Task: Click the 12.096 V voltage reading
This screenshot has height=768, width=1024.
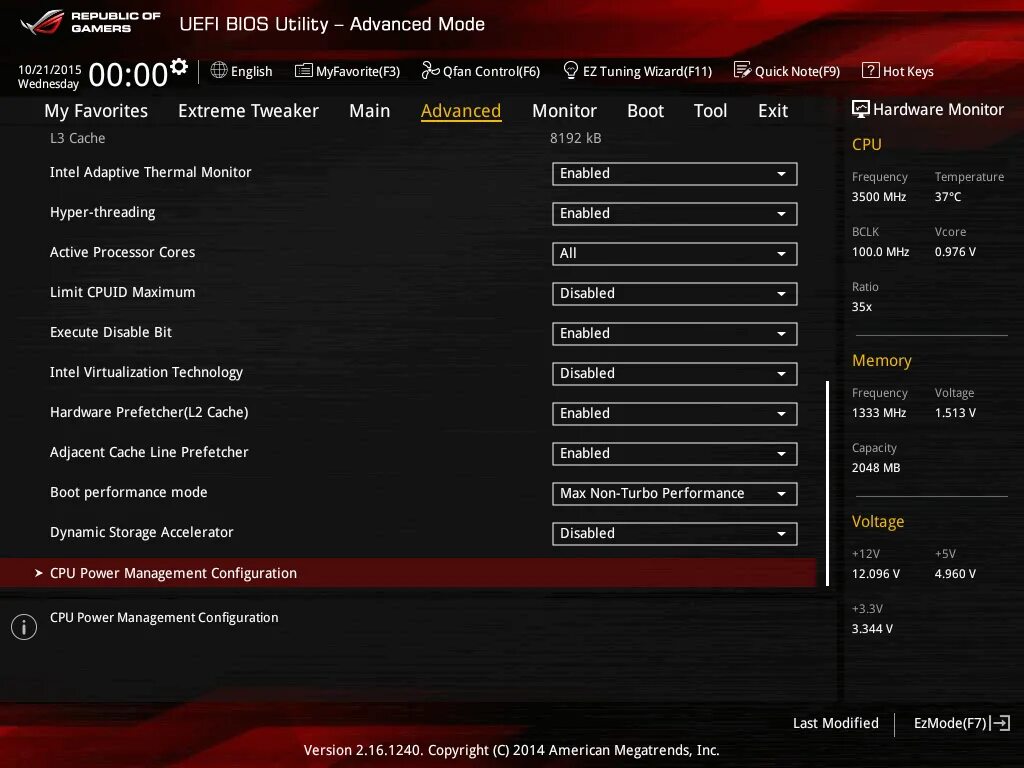Action: click(875, 573)
